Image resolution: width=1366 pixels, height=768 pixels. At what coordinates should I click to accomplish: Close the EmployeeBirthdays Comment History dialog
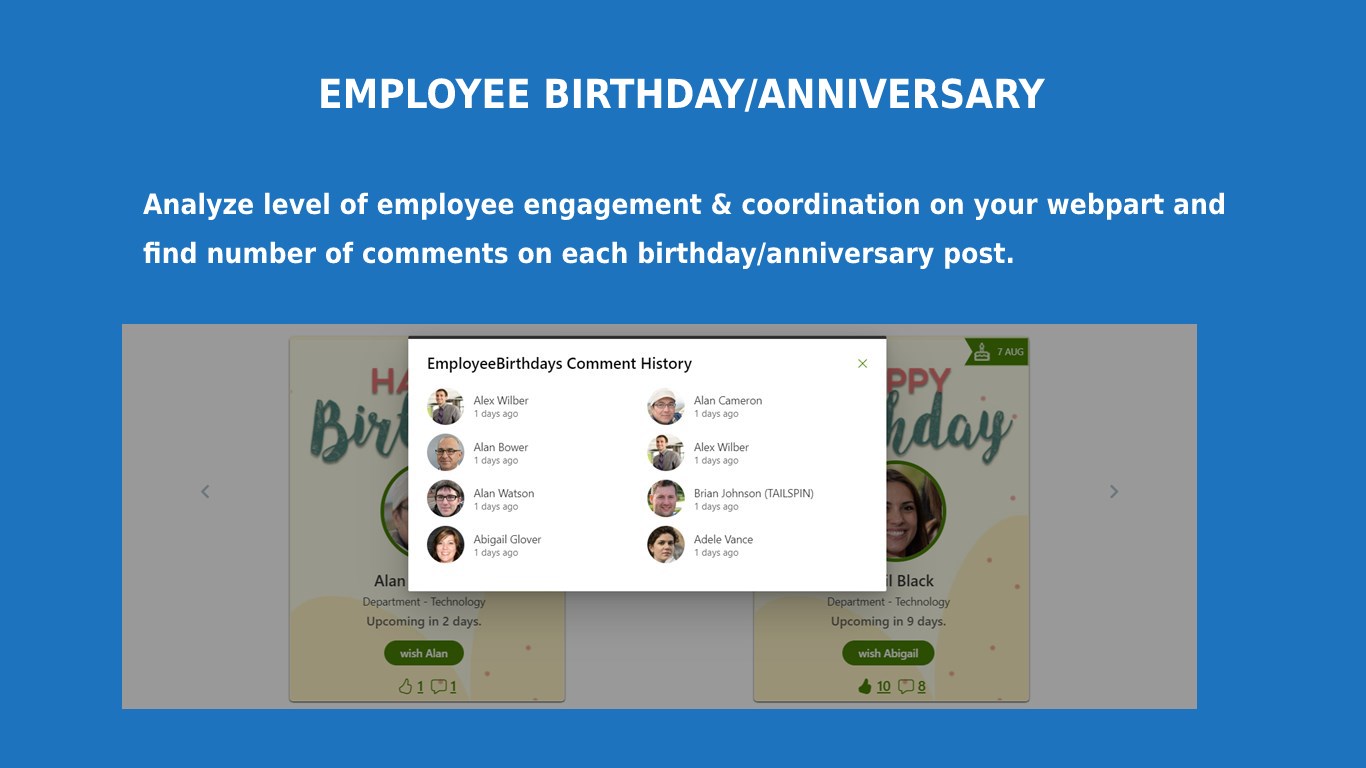tap(862, 364)
